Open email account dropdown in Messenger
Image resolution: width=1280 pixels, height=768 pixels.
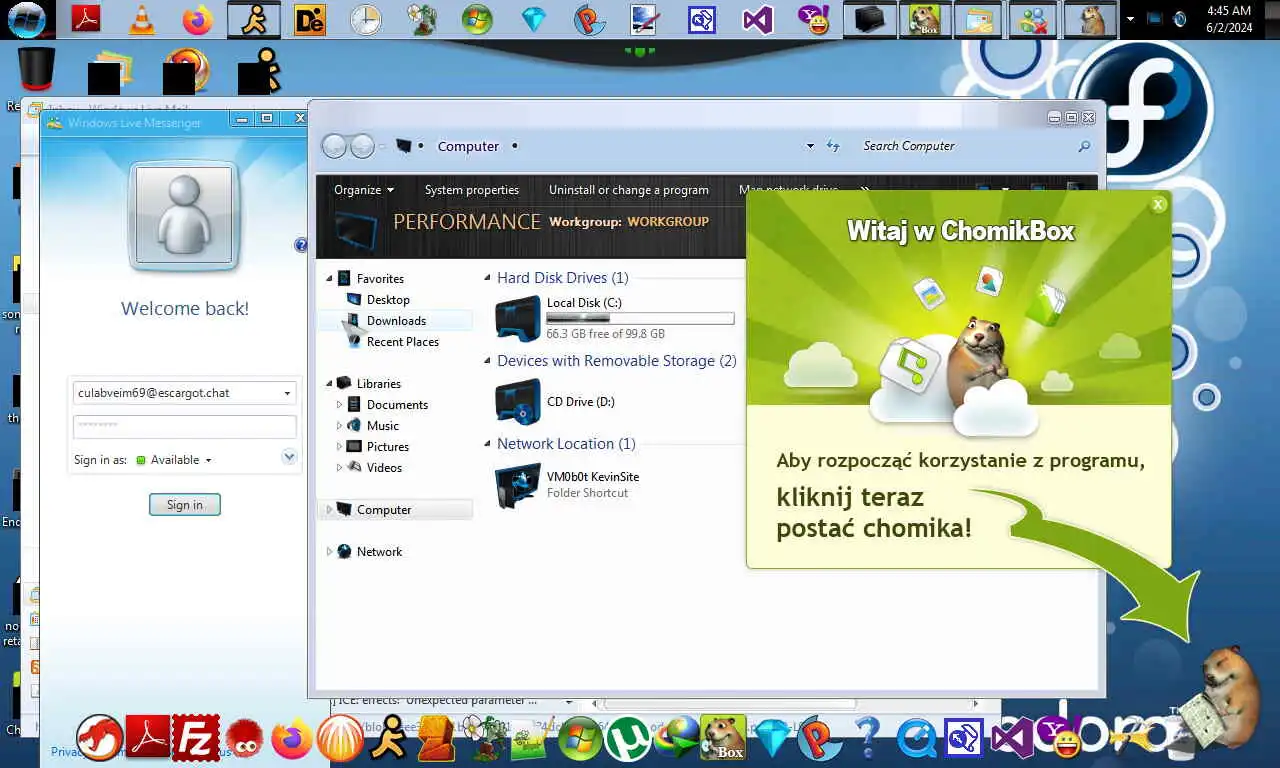287,393
